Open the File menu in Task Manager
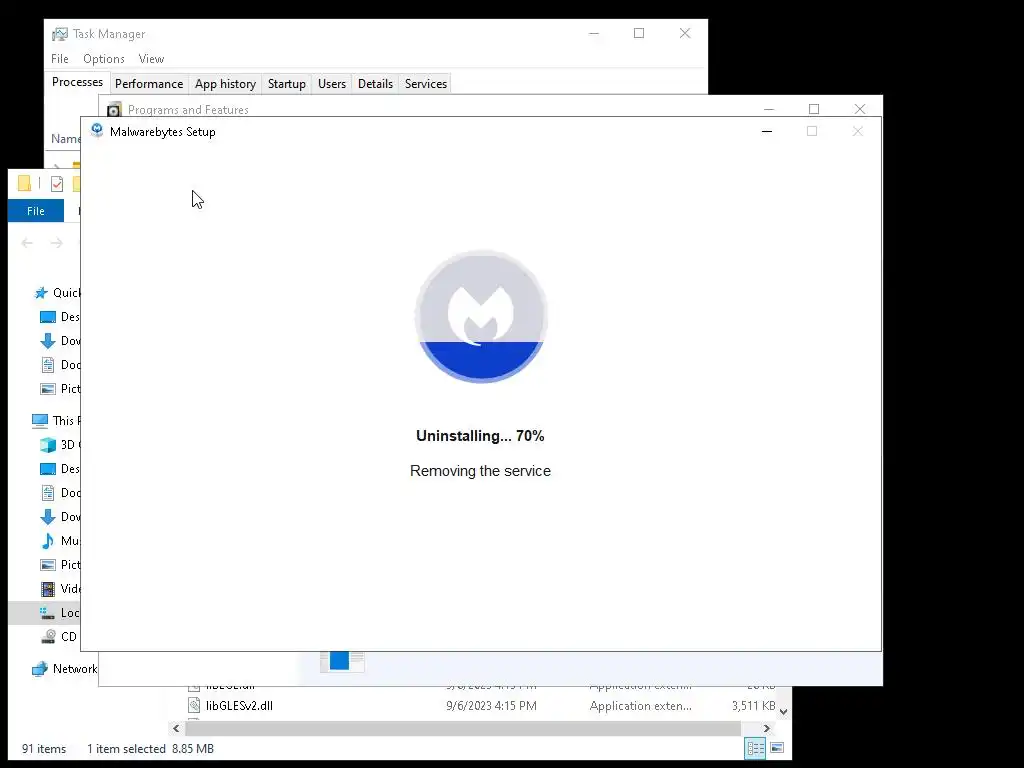The image size is (1024, 768). click(59, 59)
